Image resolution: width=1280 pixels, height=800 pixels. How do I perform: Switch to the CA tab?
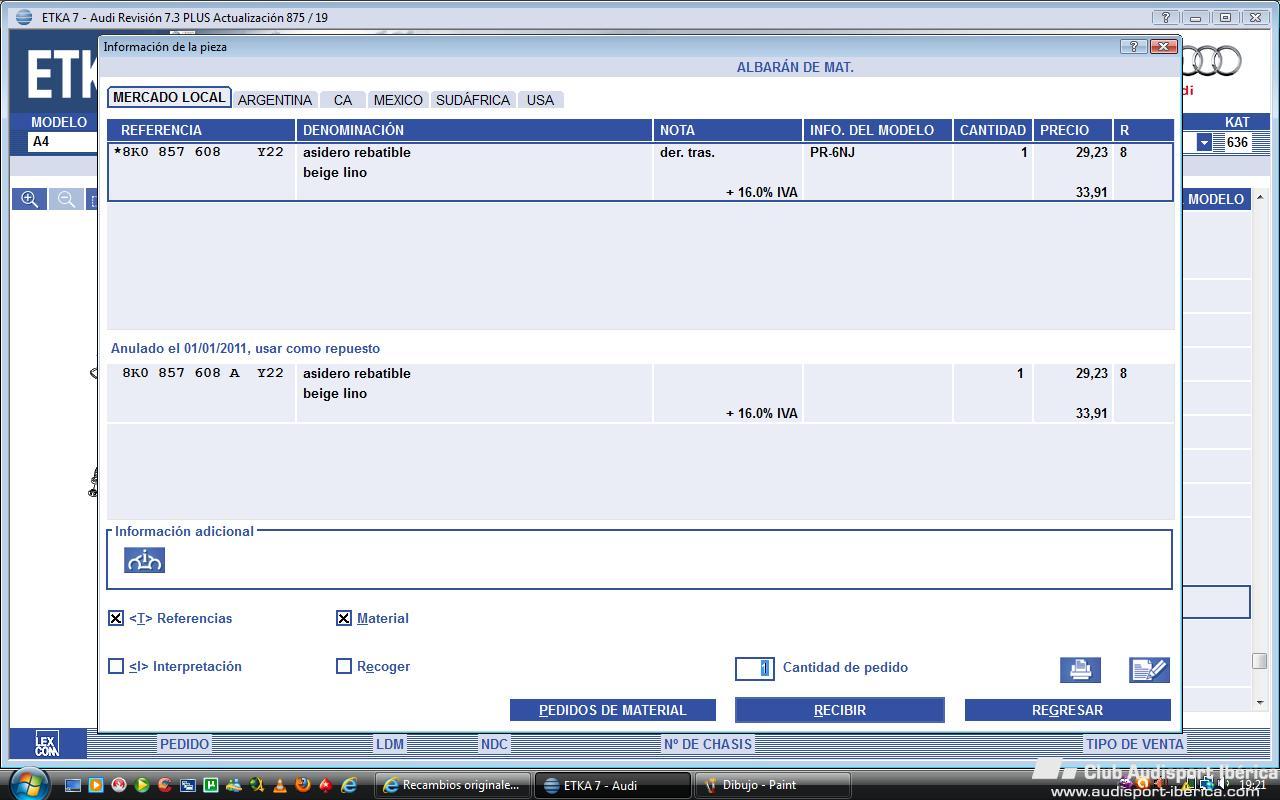pyautogui.click(x=343, y=100)
